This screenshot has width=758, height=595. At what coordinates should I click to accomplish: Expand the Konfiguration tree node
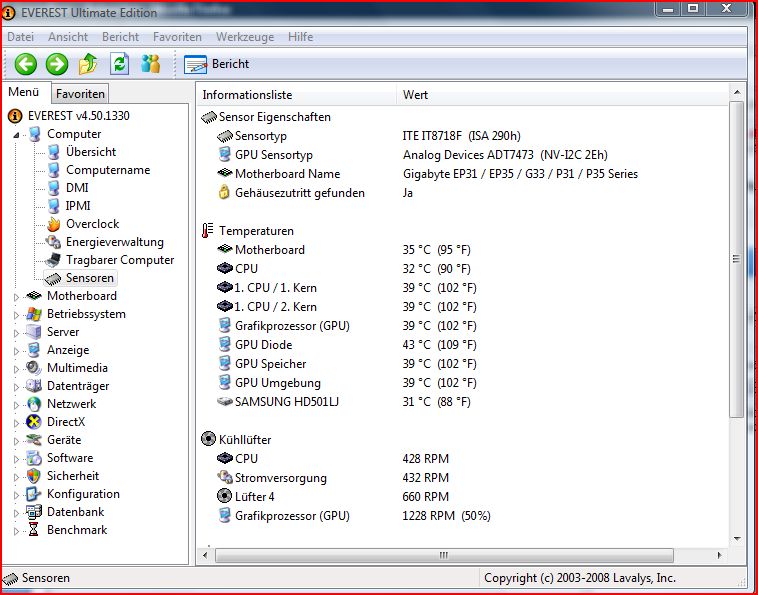click(16, 495)
